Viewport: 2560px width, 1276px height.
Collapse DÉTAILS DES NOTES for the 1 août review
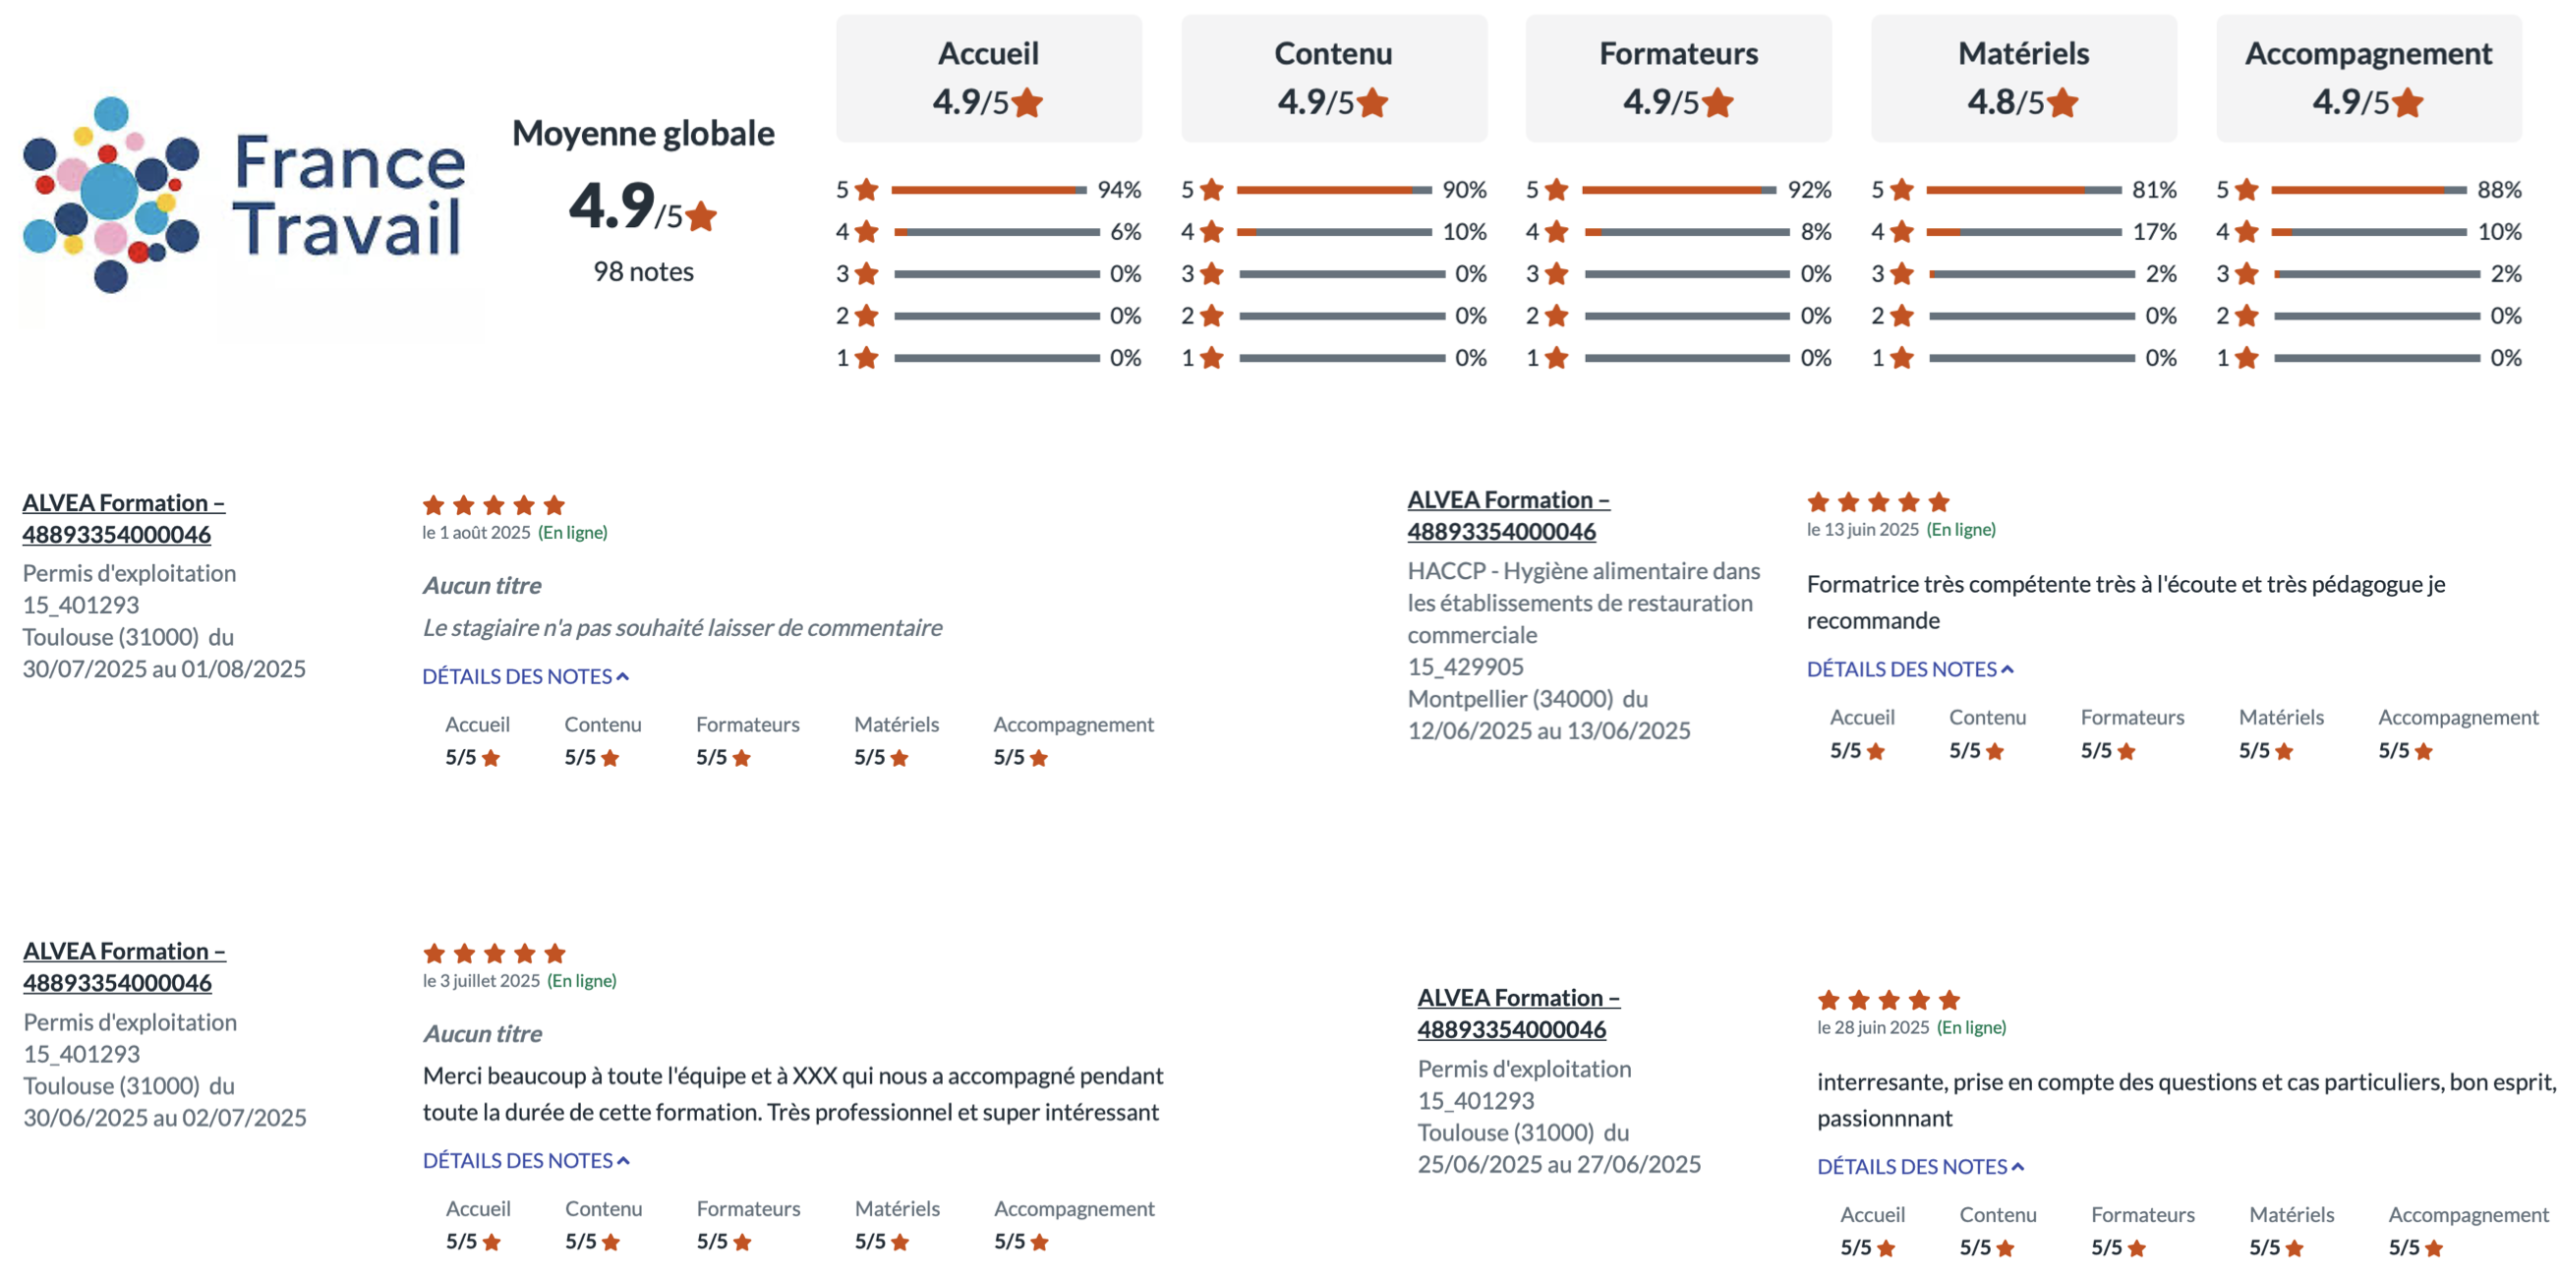525,677
